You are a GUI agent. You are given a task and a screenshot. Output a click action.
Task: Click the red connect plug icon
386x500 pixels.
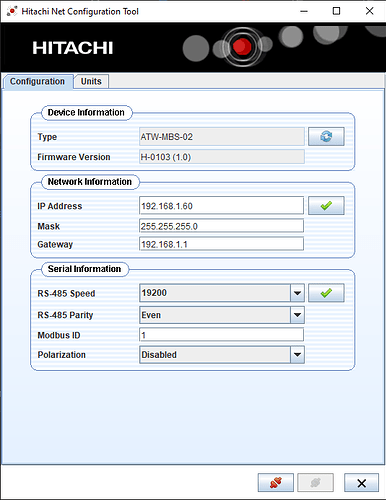pos(276,482)
